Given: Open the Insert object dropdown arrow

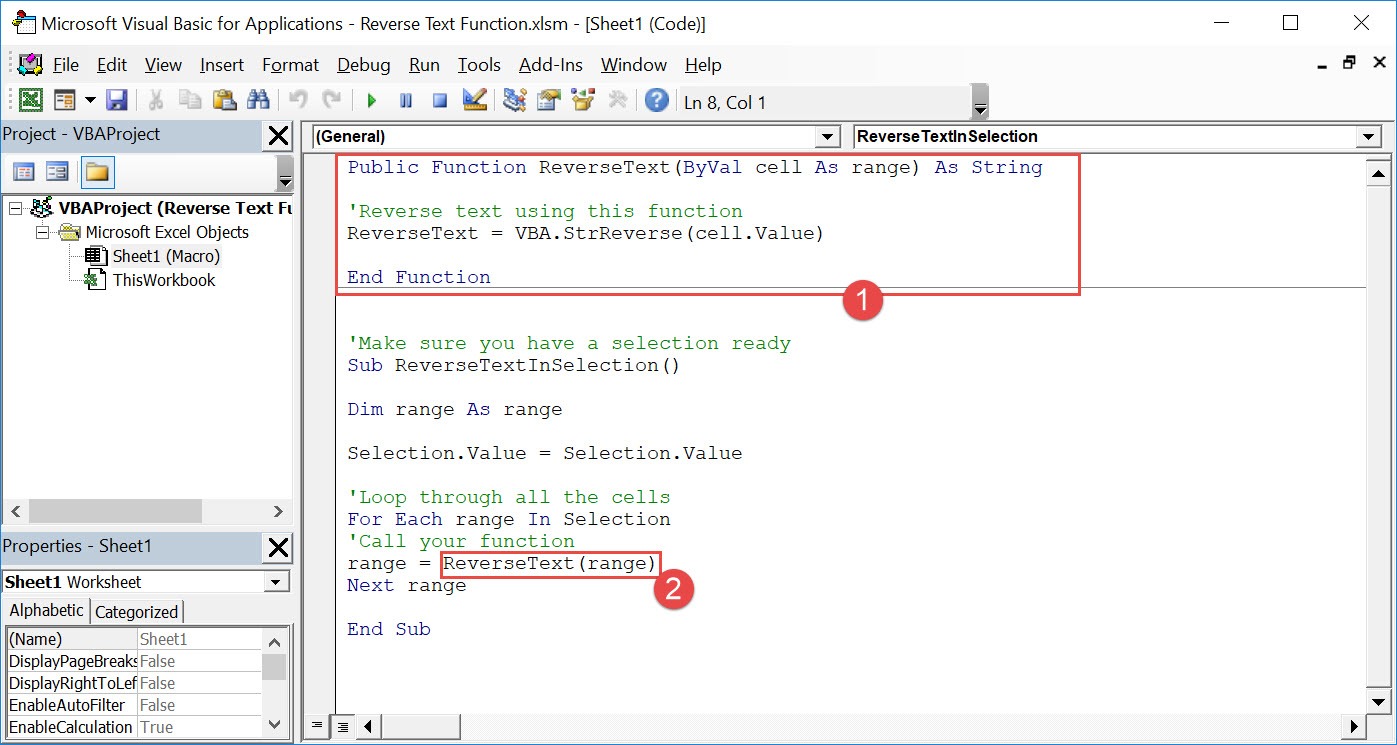Looking at the screenshot, I should tap(89, 100).
